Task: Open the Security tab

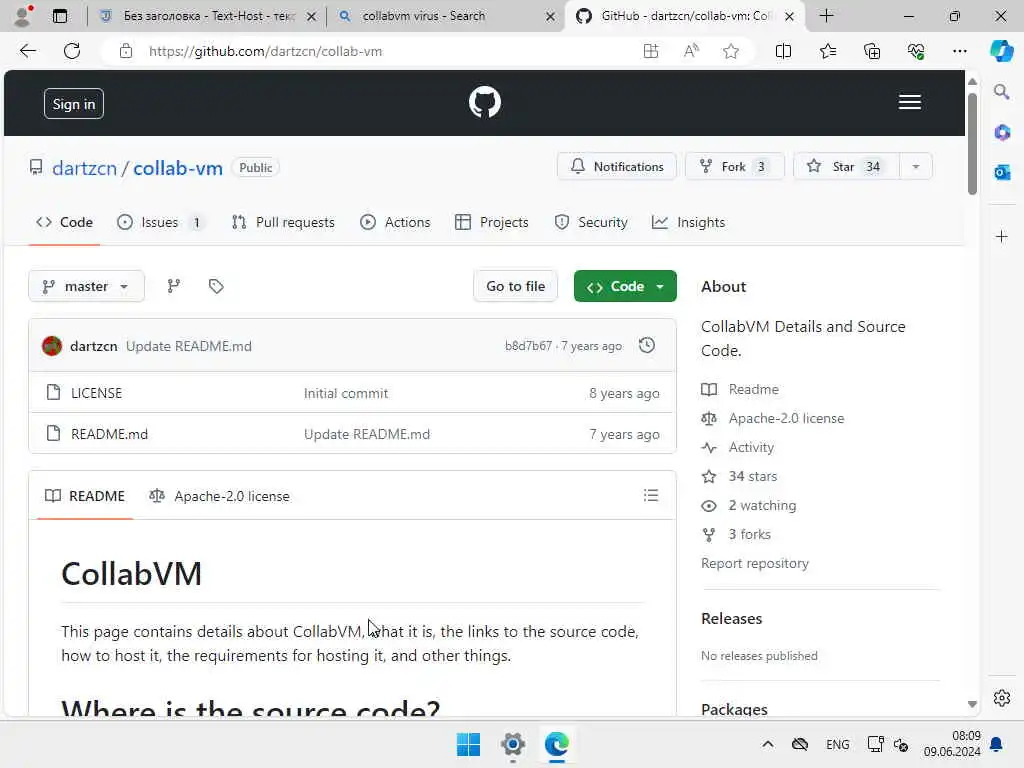Action: pos(590,222)
